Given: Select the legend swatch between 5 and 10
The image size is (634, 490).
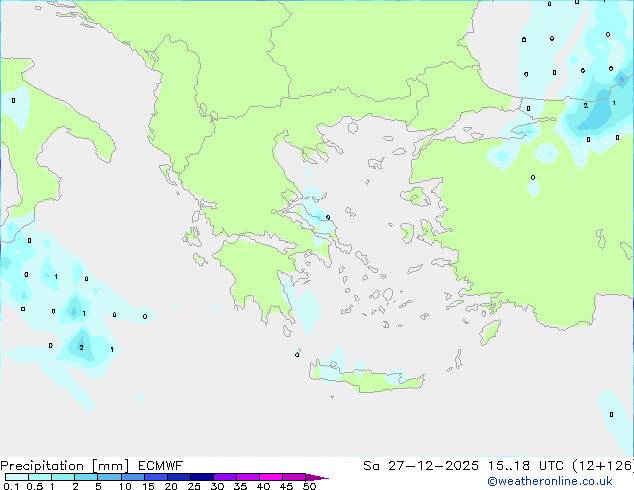Looking at the screenshot, I should [x=109, y=477].
